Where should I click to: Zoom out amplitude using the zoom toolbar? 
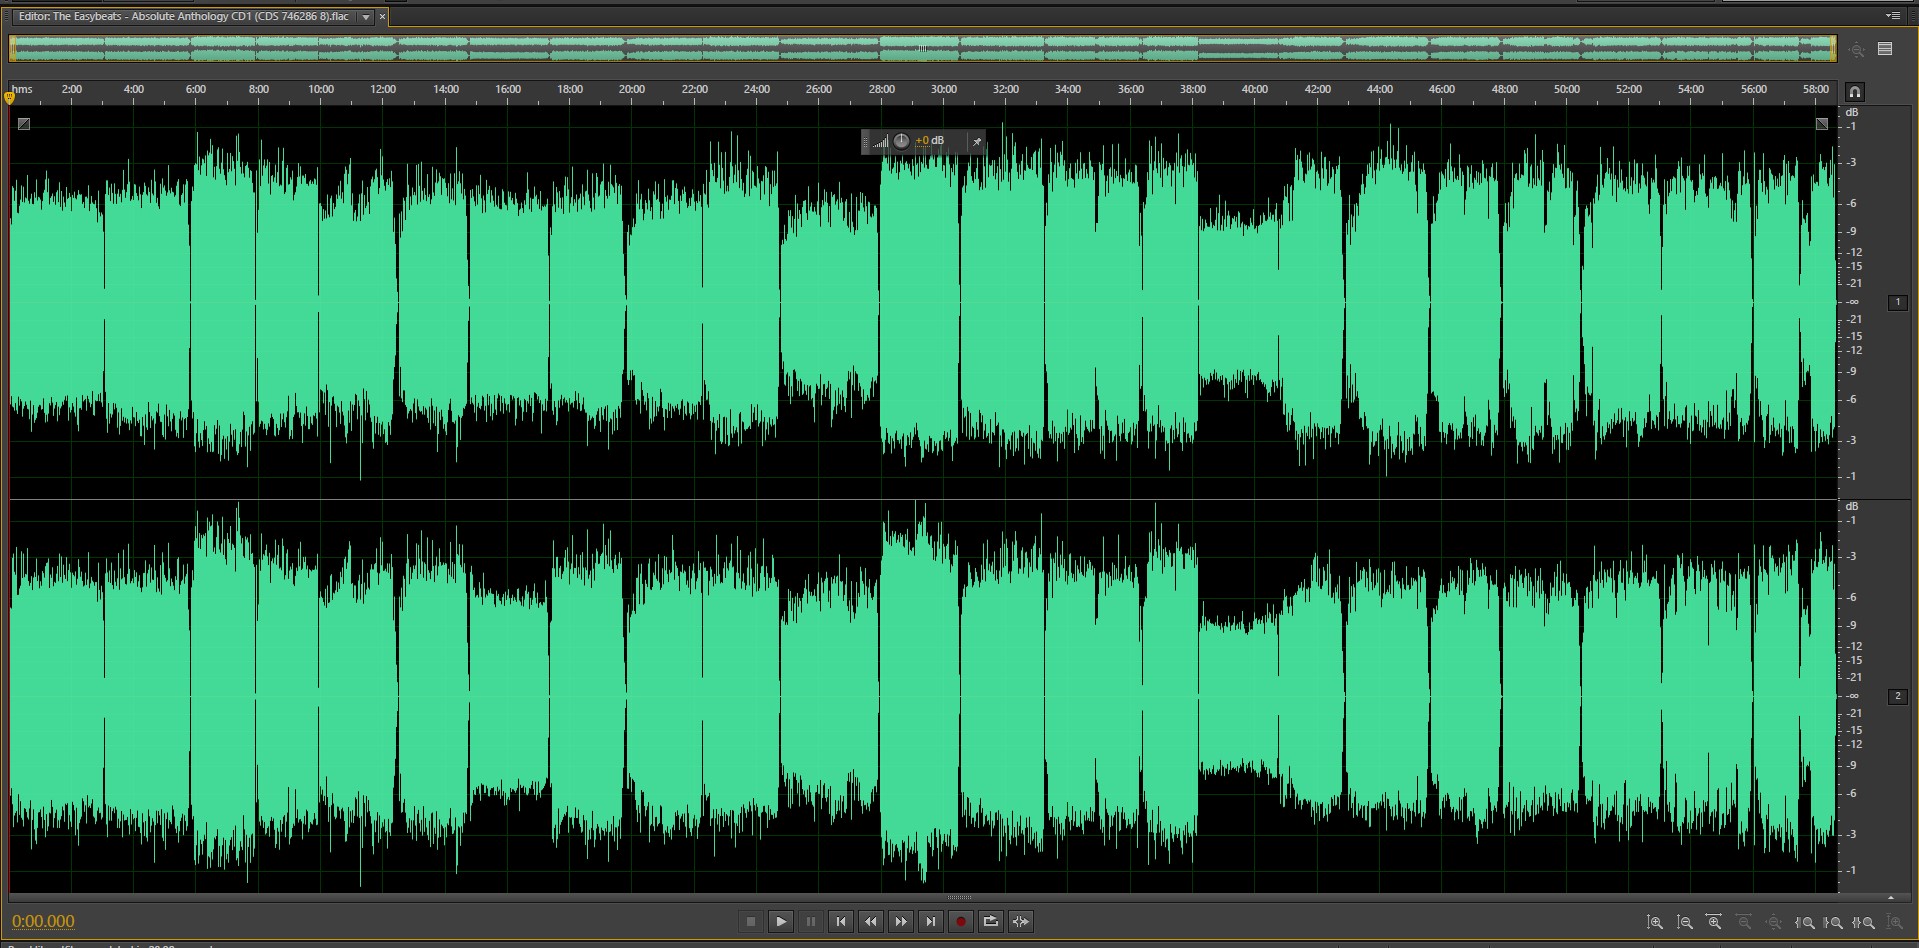[x=1684, y=922]
